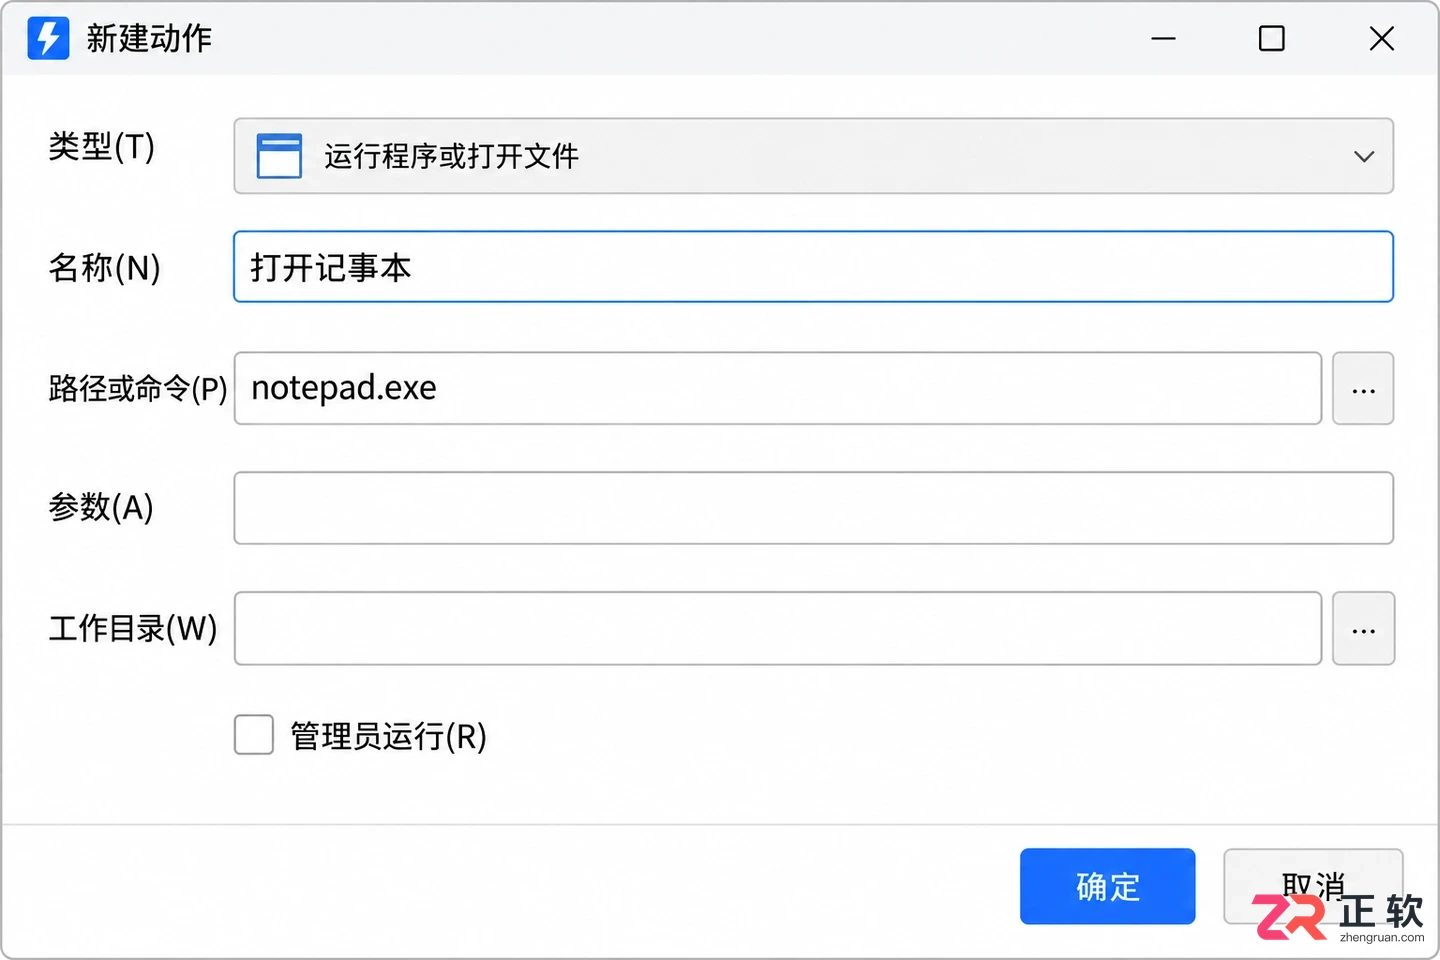Click the empty 参数 input field
The width and height of the screenshot is (1440, 960).
click(813, 508)
